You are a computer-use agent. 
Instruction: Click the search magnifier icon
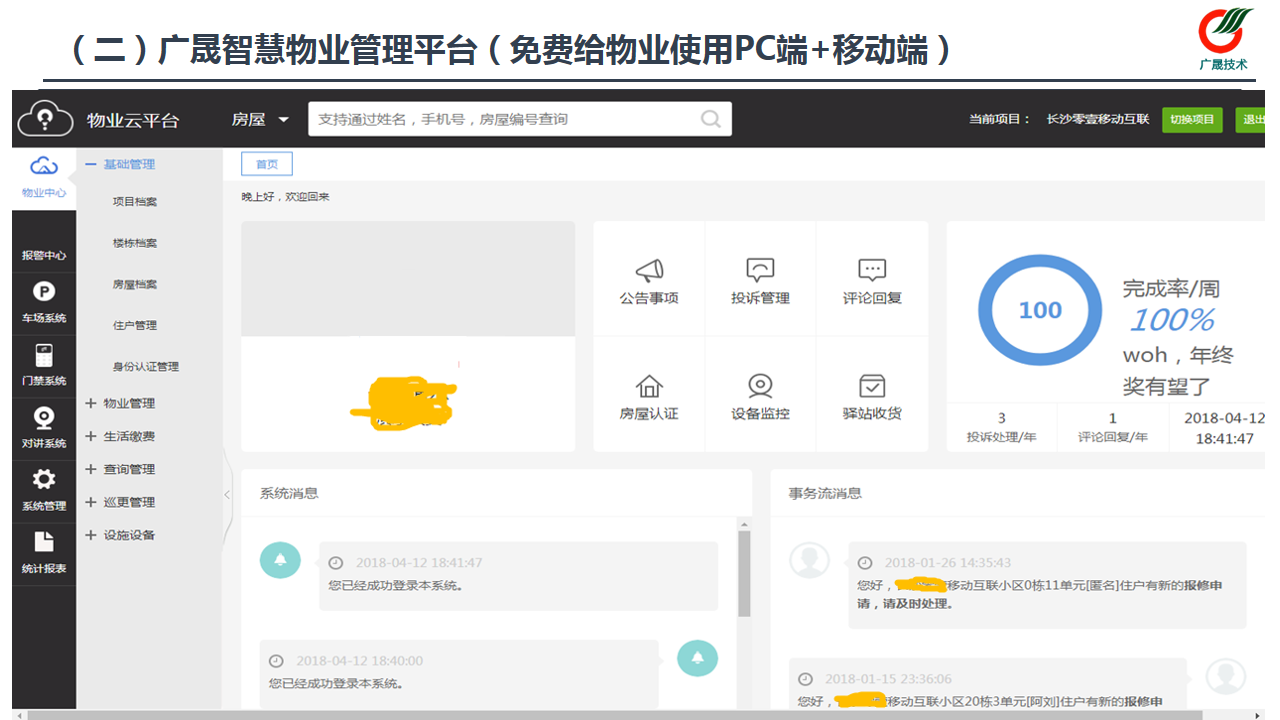point(710,119)
